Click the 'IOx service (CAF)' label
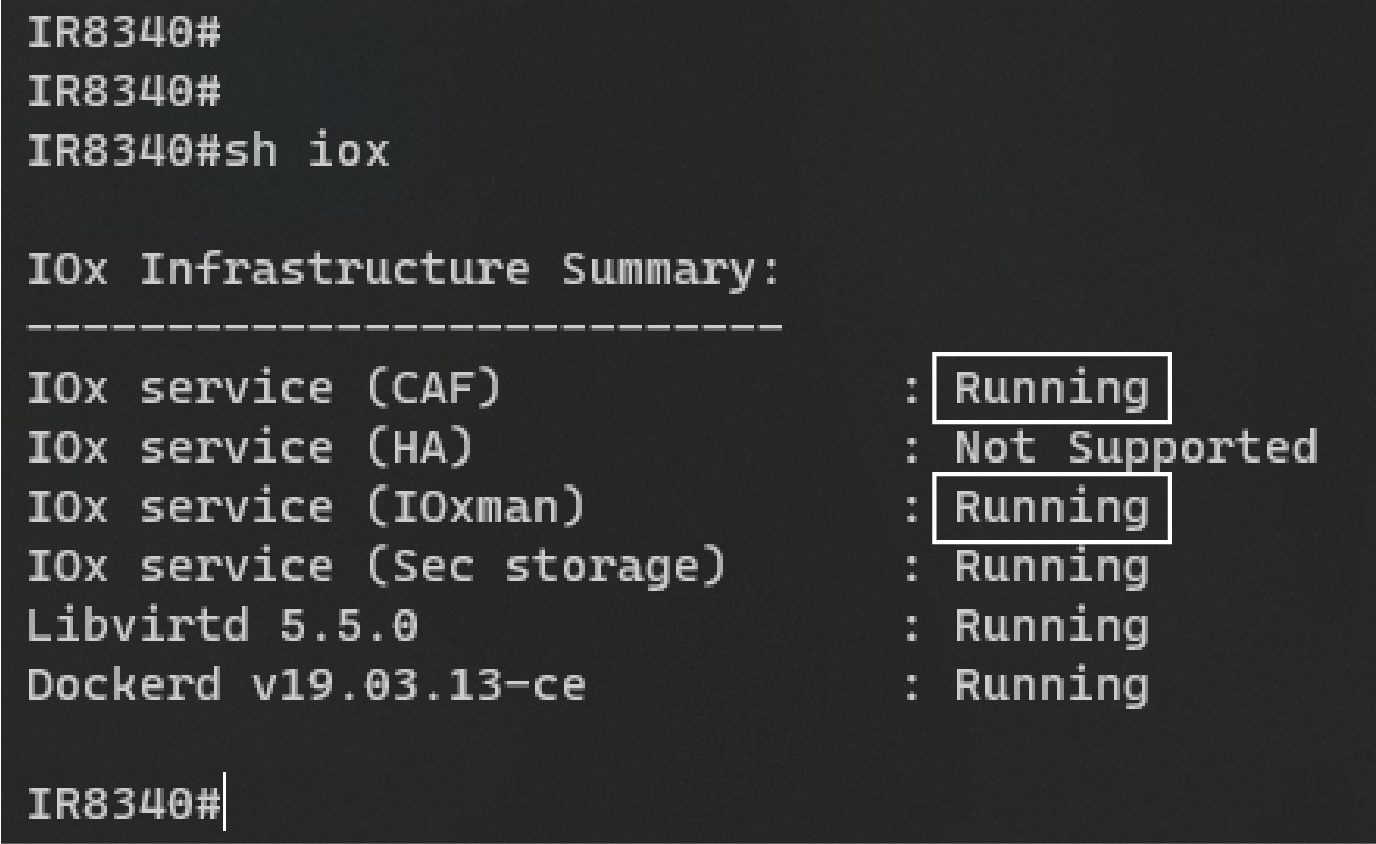This screenshot has height=844, width=1376. (x=264, y=389)
